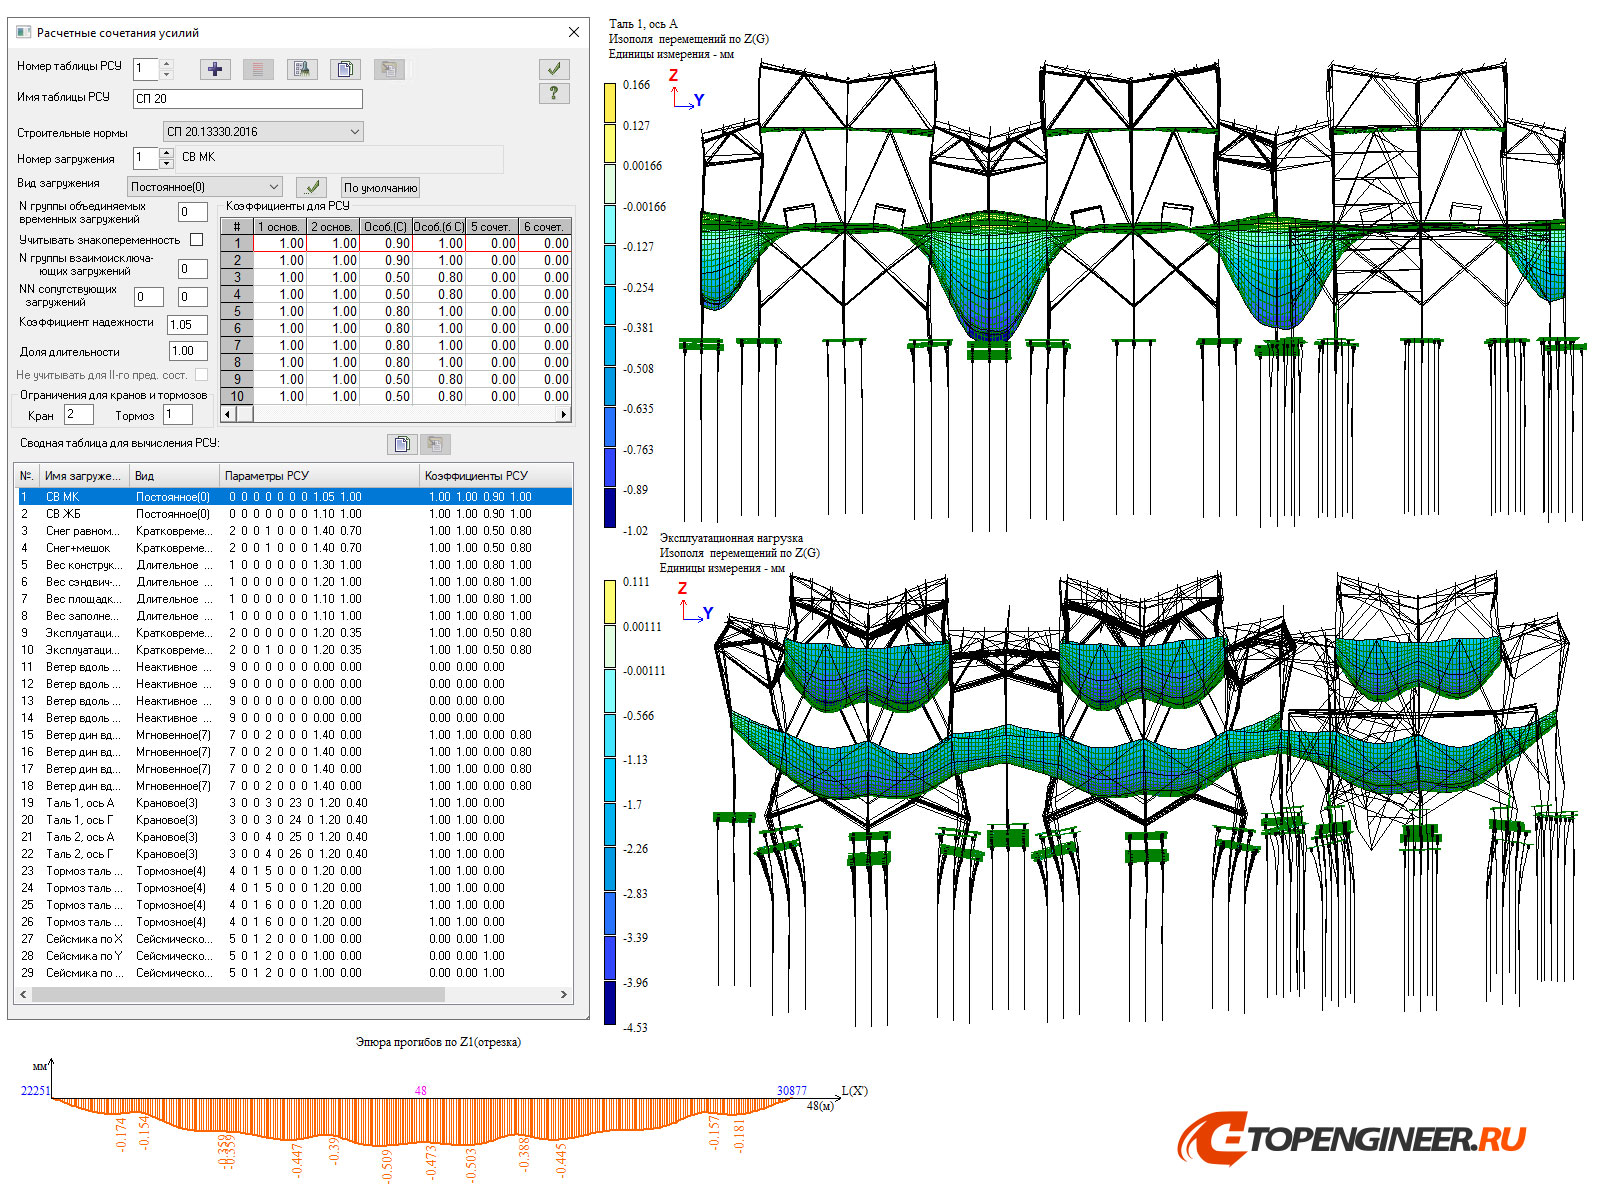Screen dimensions: 1600x1200
Task: Select row 27 'Сейсмика по X' loading
Action: click(294, 939)
